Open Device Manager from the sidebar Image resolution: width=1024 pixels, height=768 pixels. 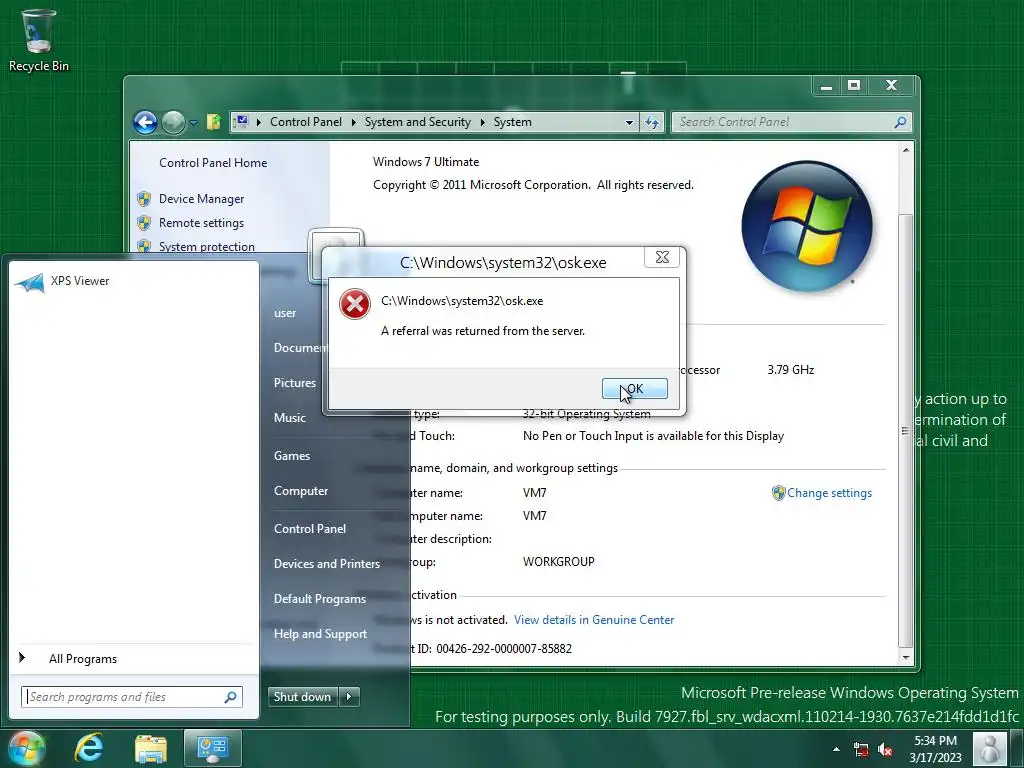201,199
